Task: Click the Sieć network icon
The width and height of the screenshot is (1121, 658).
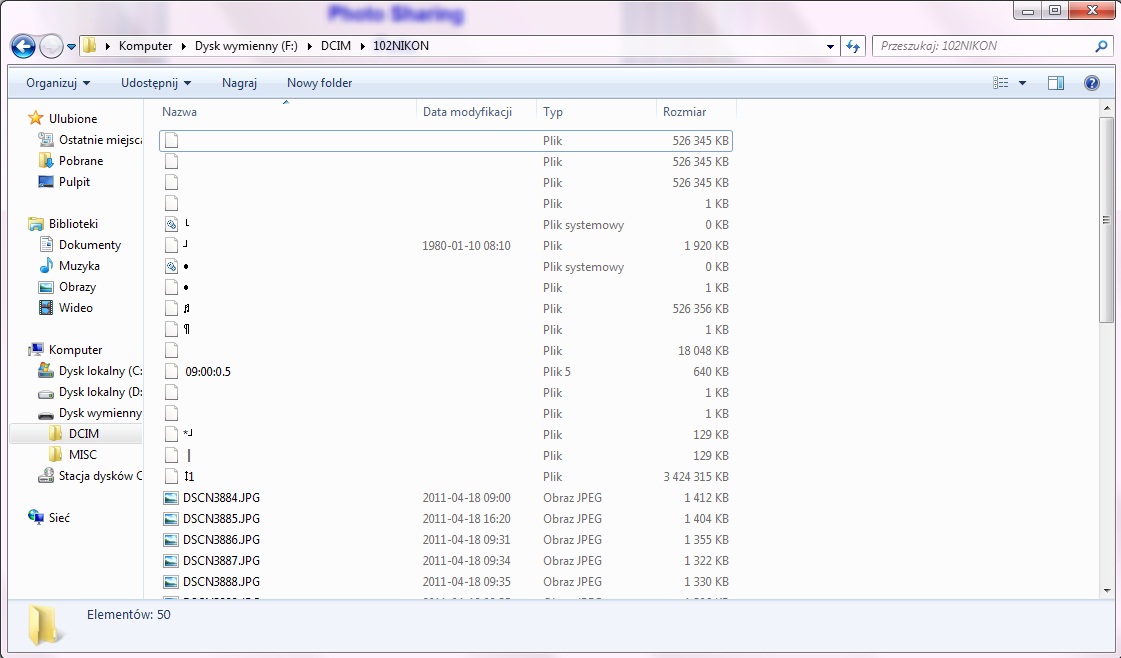Action: [x=36, y=517]
